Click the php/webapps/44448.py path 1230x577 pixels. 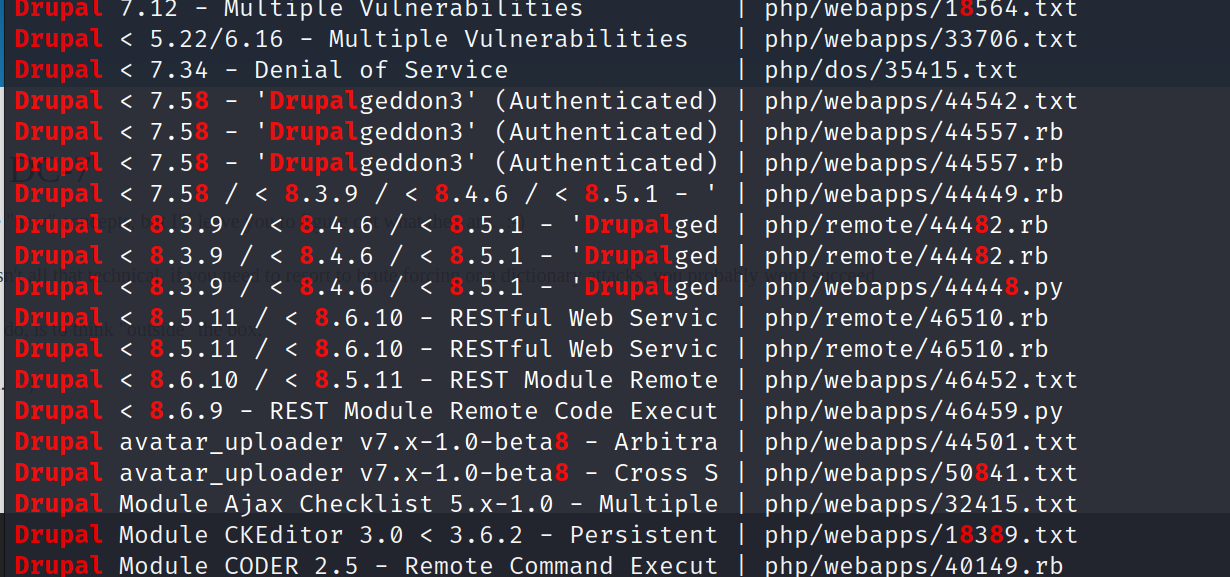914,287
